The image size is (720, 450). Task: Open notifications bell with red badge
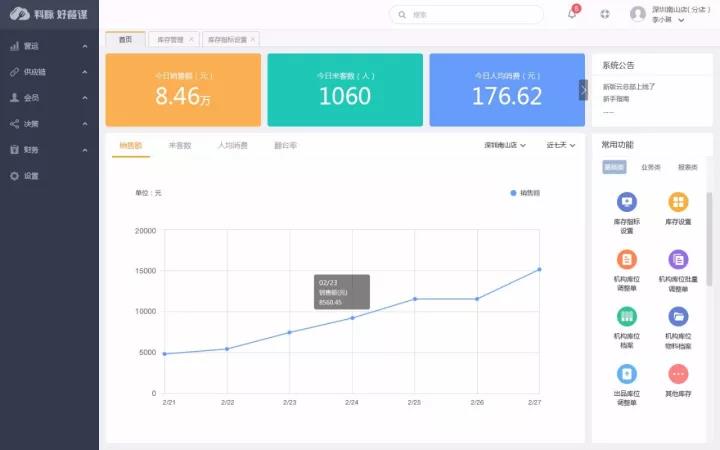[x=573, y=13]
